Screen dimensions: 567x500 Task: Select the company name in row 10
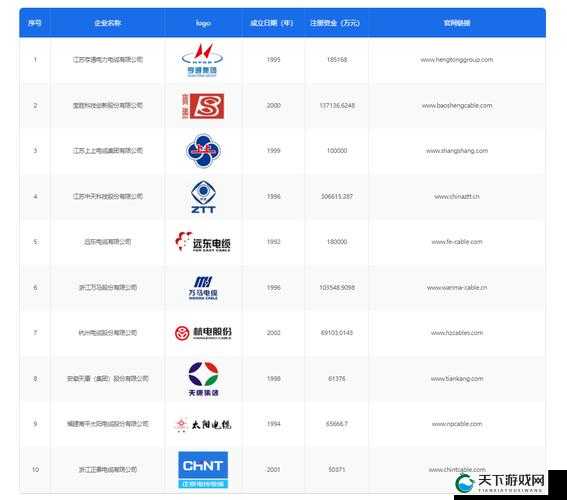click(x=108, y=470)
